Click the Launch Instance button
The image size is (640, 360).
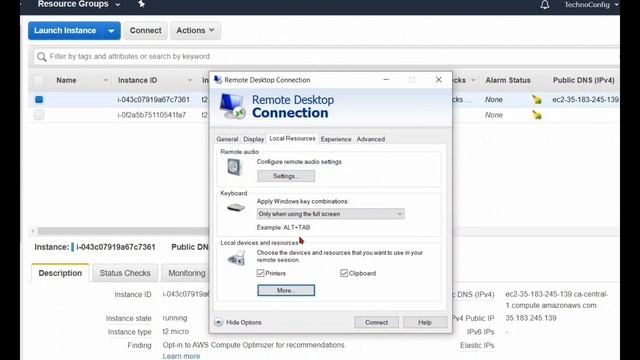coord(65,31)
